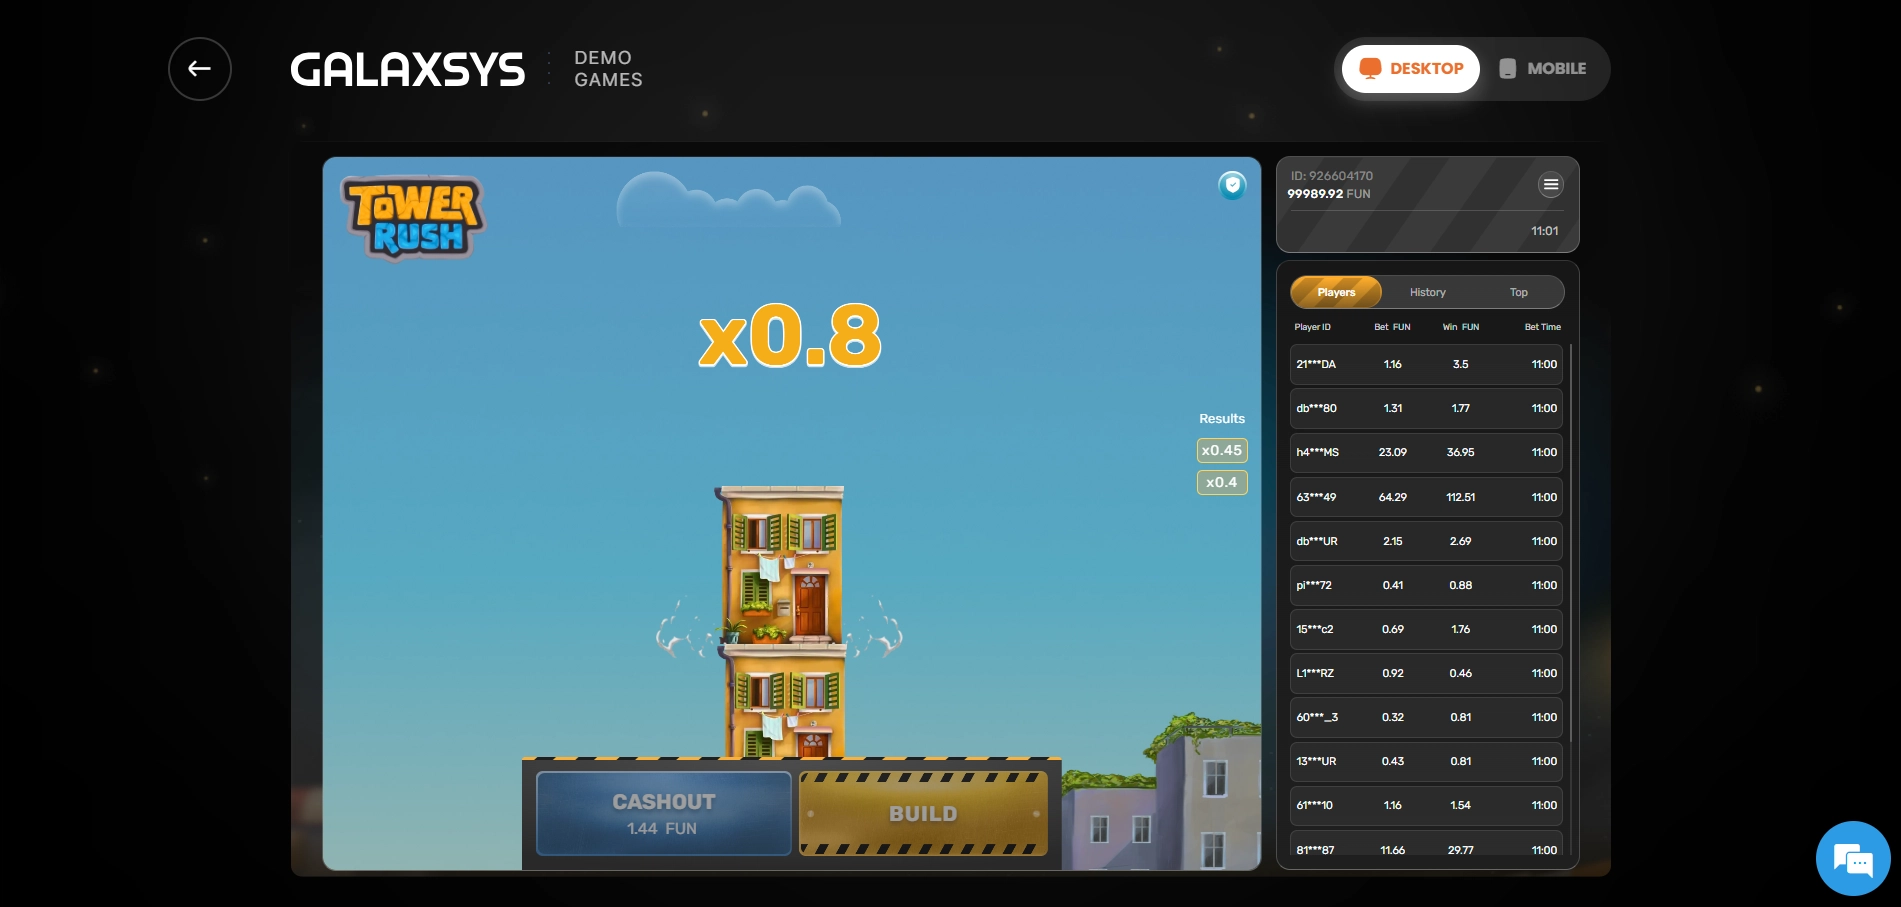Click the ID: 926604170 text
This screenshot has height=907, width=1901.
1331,176
